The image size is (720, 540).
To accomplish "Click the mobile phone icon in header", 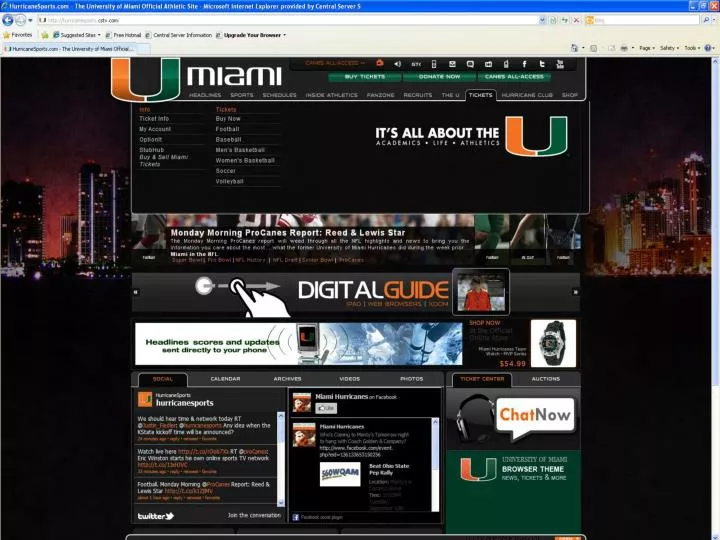I will pos(434,64).
